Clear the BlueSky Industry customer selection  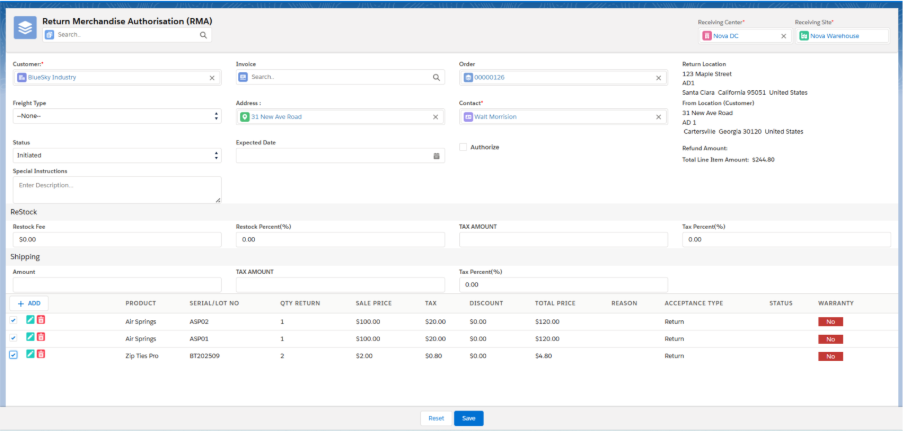point(212,77)
